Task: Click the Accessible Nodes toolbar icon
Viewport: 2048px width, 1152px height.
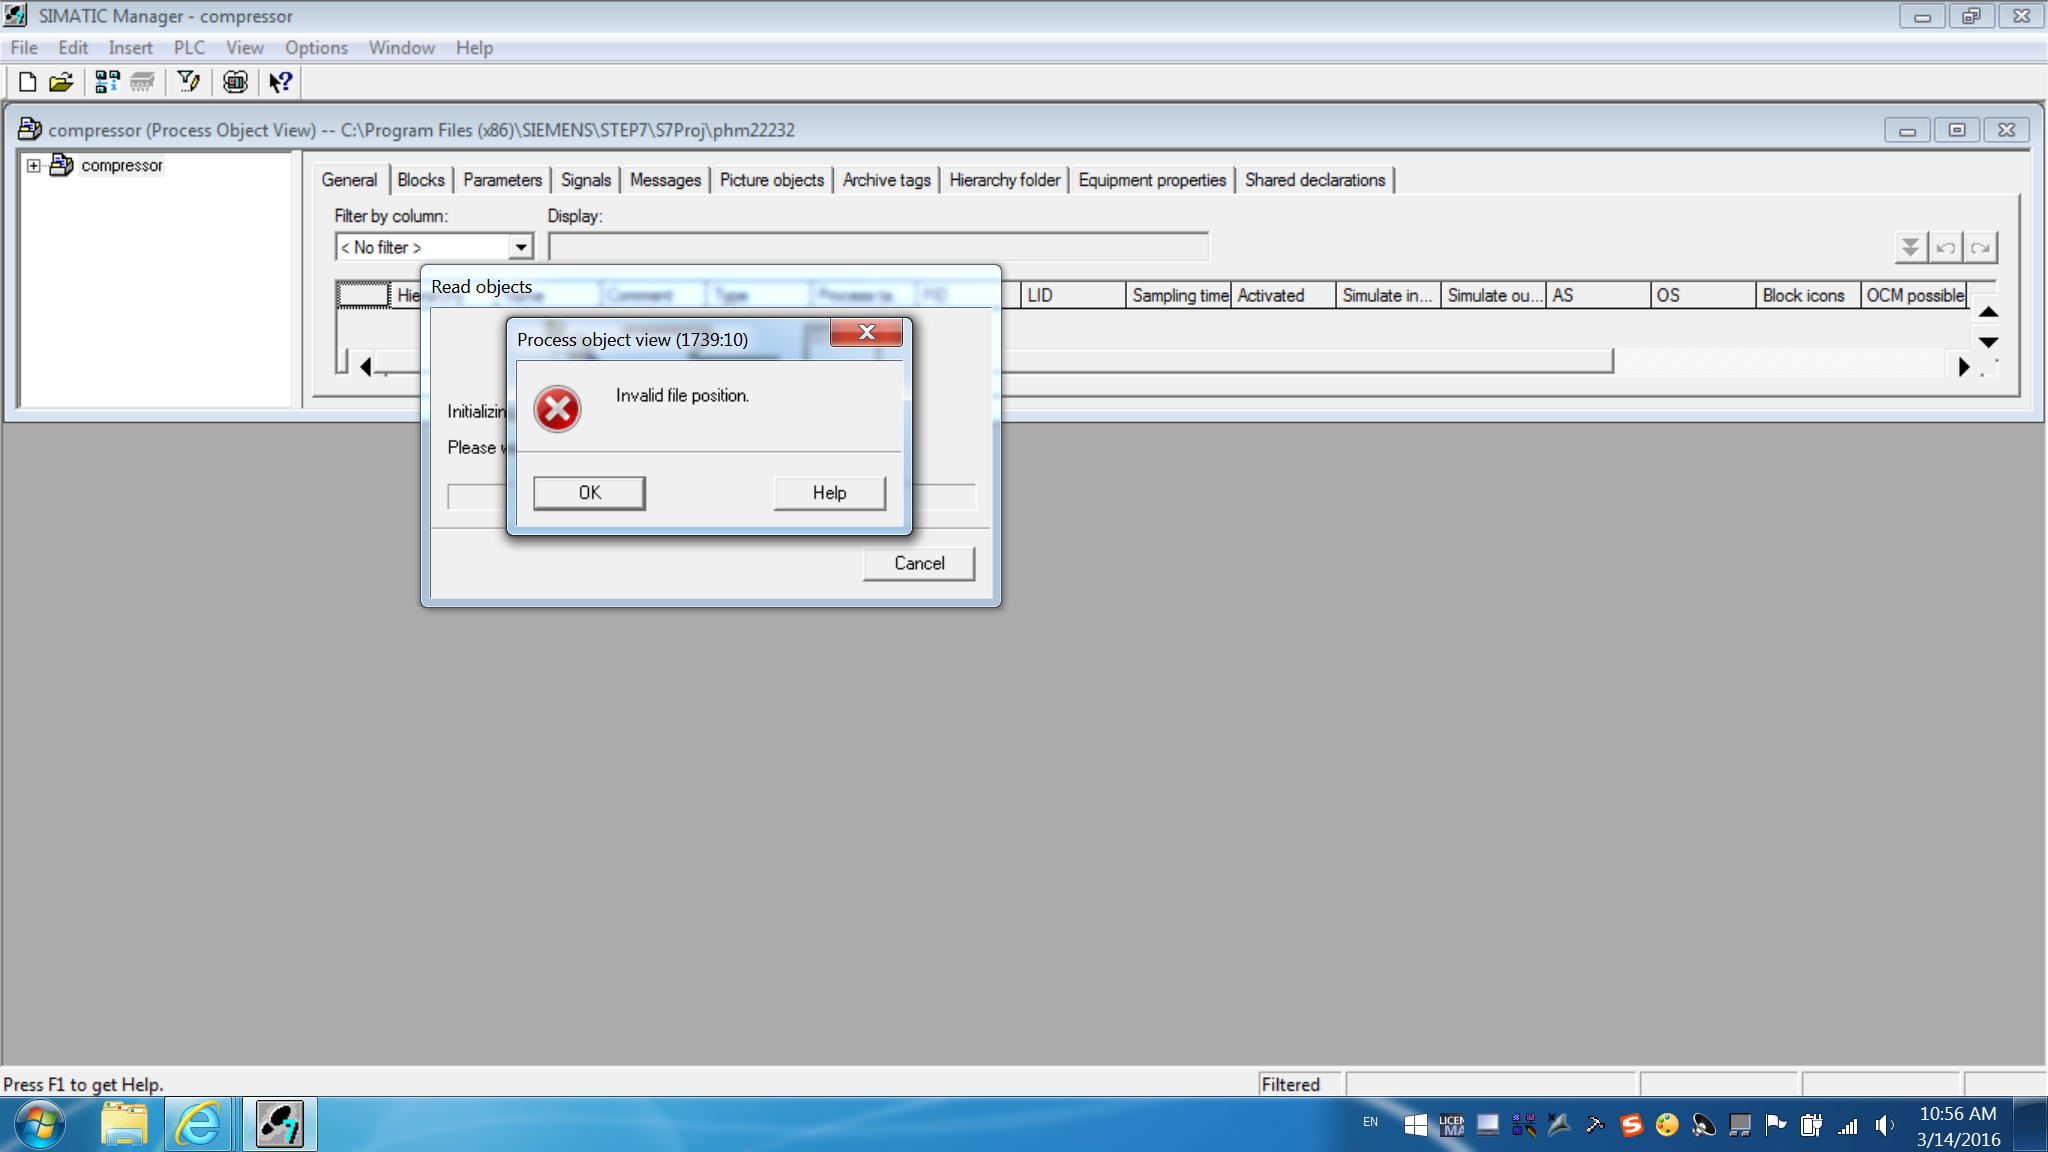Action: point(107,82)
